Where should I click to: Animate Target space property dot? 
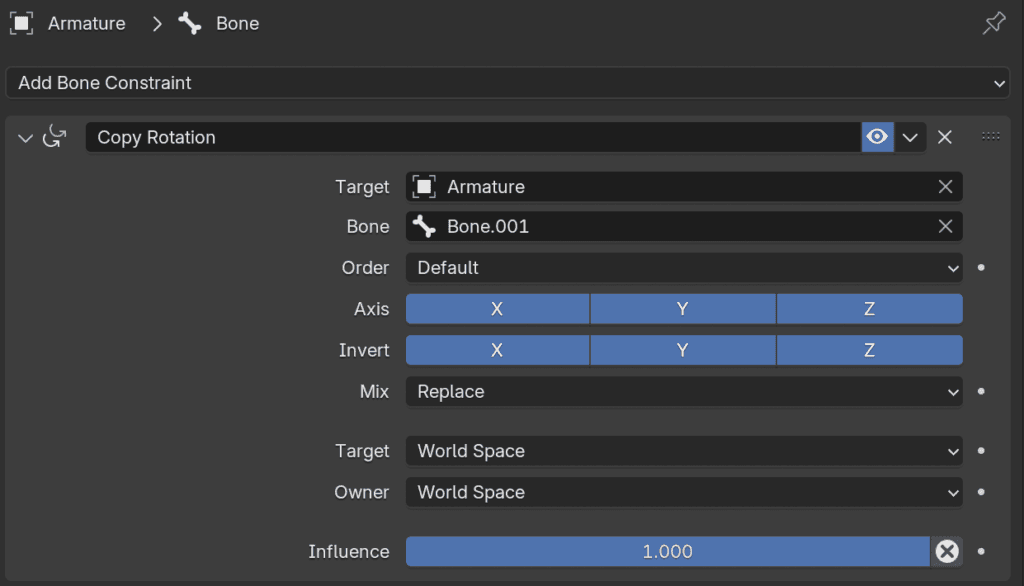pos(981,451)
